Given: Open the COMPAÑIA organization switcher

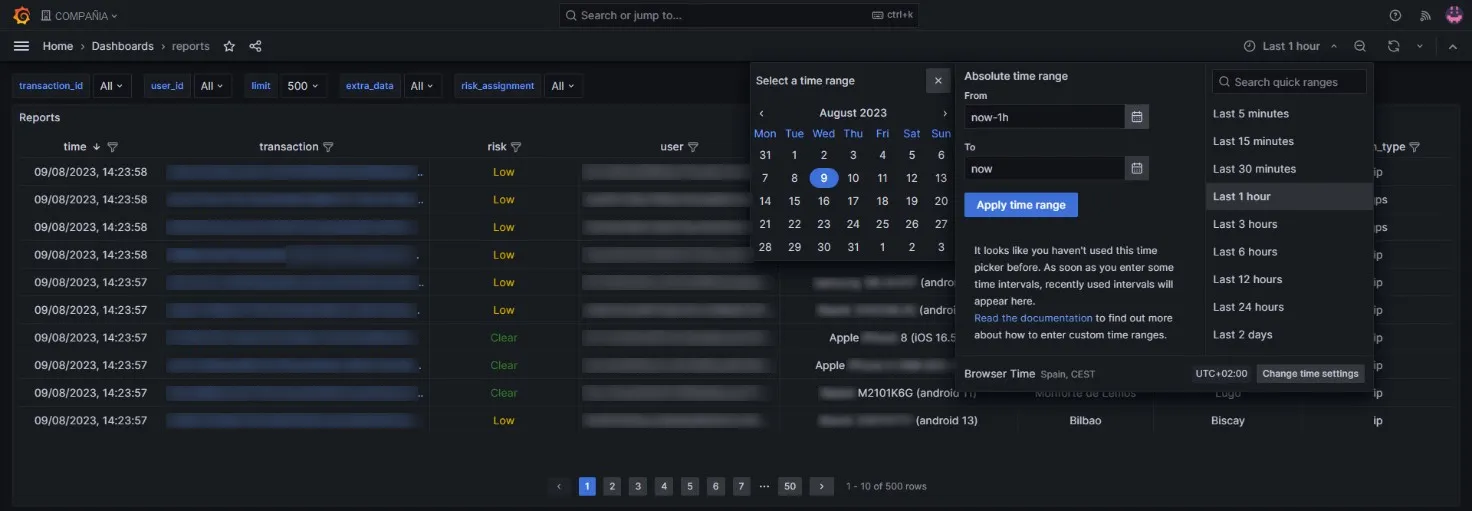Looking at the screenshot, I should 79,16.
